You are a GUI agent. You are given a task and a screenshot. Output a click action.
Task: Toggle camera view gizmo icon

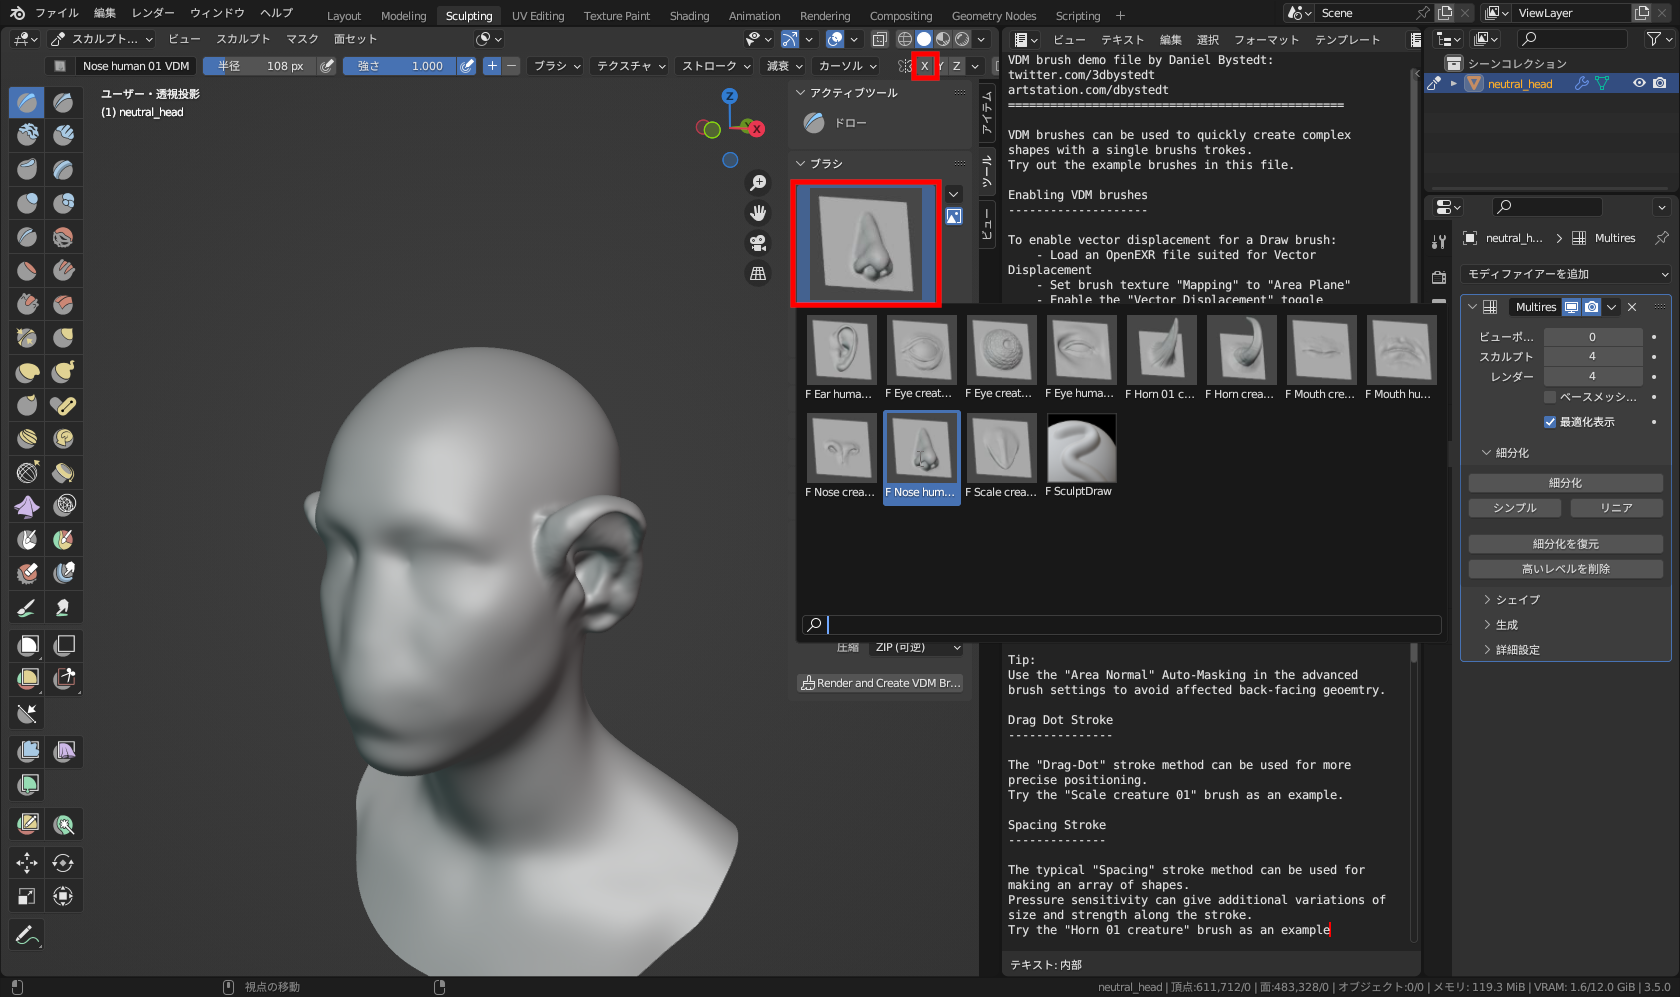[x=758, y=243]
